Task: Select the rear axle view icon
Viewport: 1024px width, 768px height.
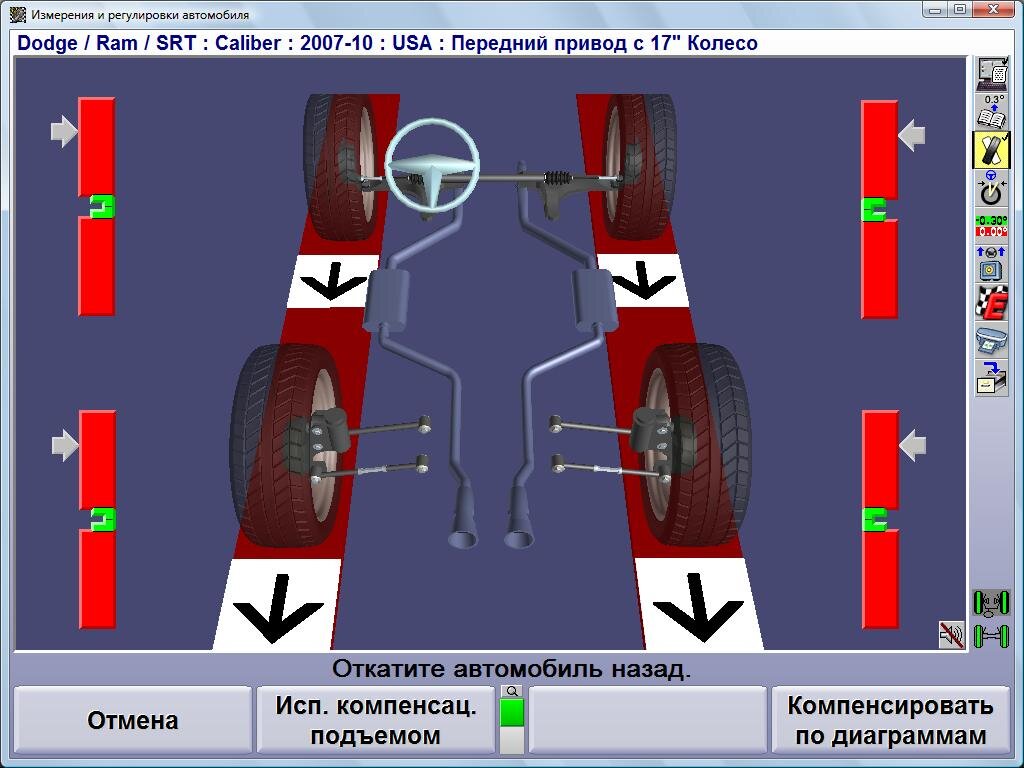Action: click(x=991, y=636)
